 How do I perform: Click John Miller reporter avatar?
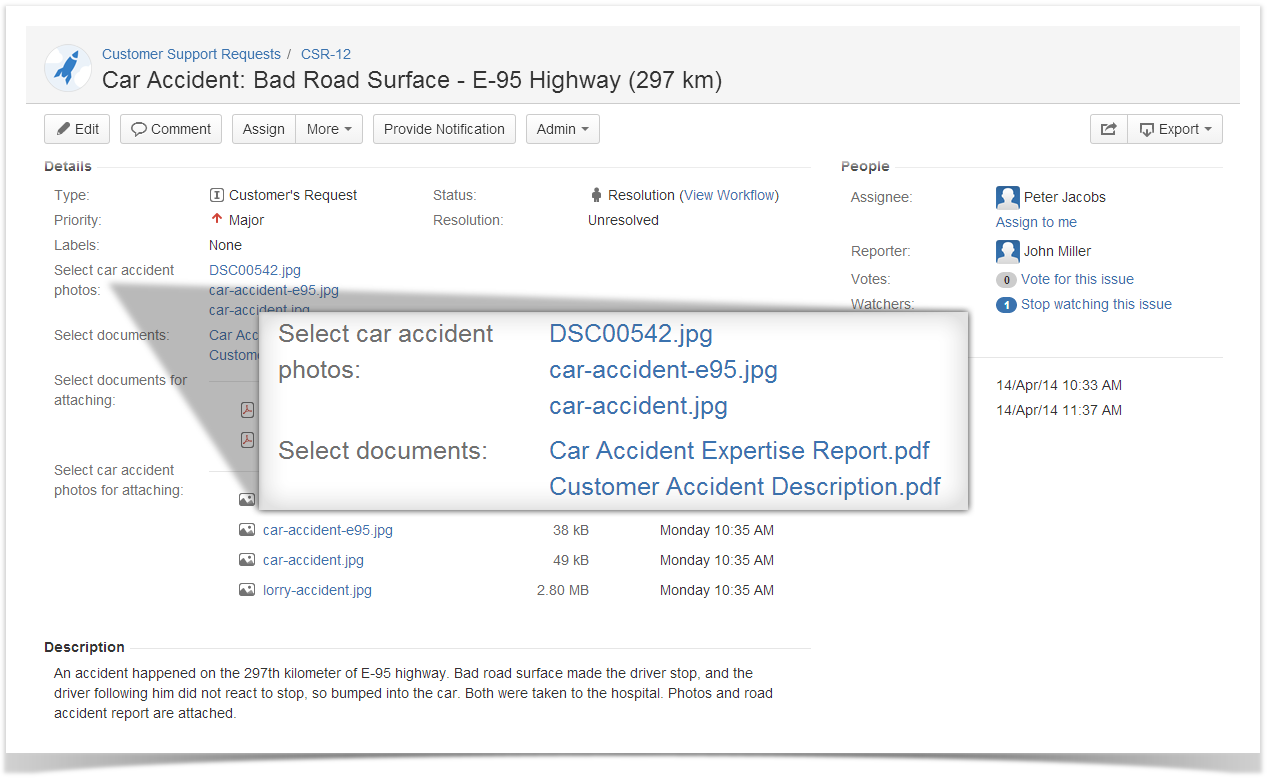(1008, 251)
